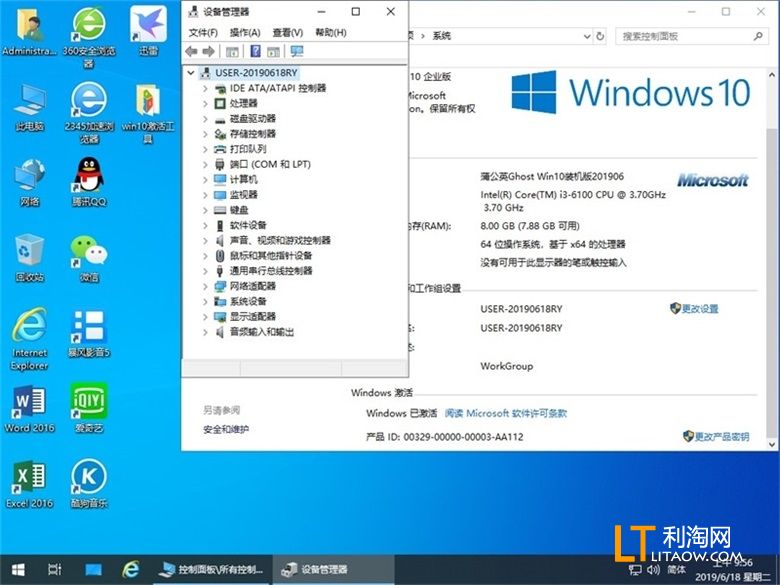Viewport: 780px width, 585px height.
Task: Click scroll-down arrow of System window scrollbar
Action: pos(772,444)
